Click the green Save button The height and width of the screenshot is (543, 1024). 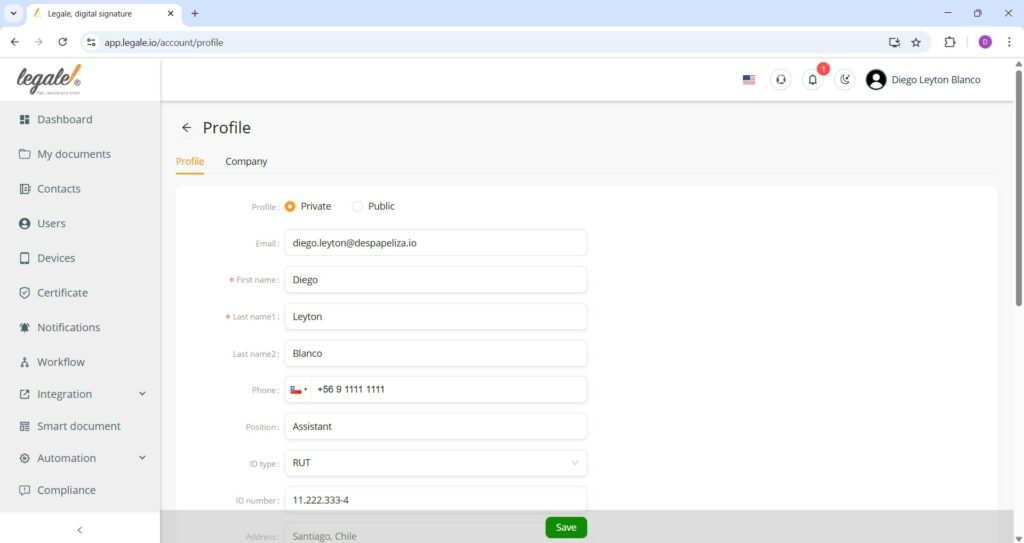[566, 527]
